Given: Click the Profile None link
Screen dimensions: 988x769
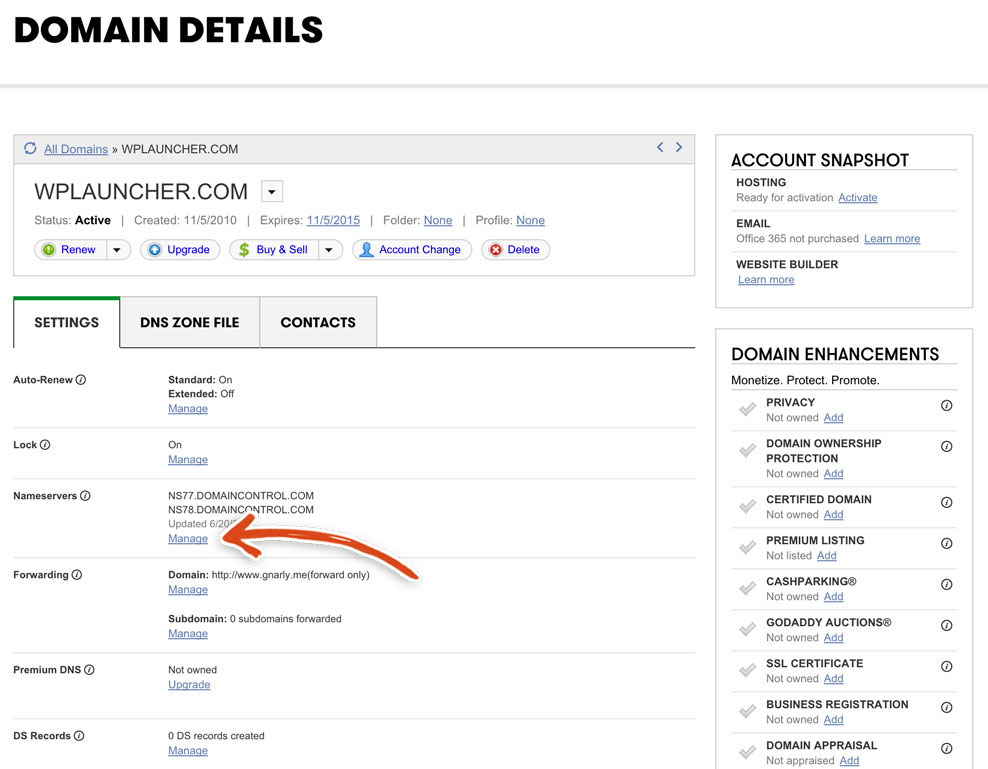Looking at the screenshot, I should point(531,220).
